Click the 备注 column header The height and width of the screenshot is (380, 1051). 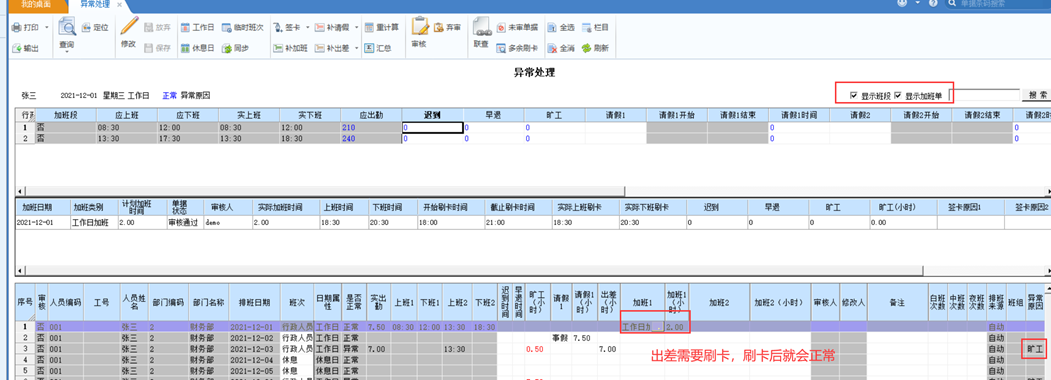pyautogui.click(x=898, y=302)
